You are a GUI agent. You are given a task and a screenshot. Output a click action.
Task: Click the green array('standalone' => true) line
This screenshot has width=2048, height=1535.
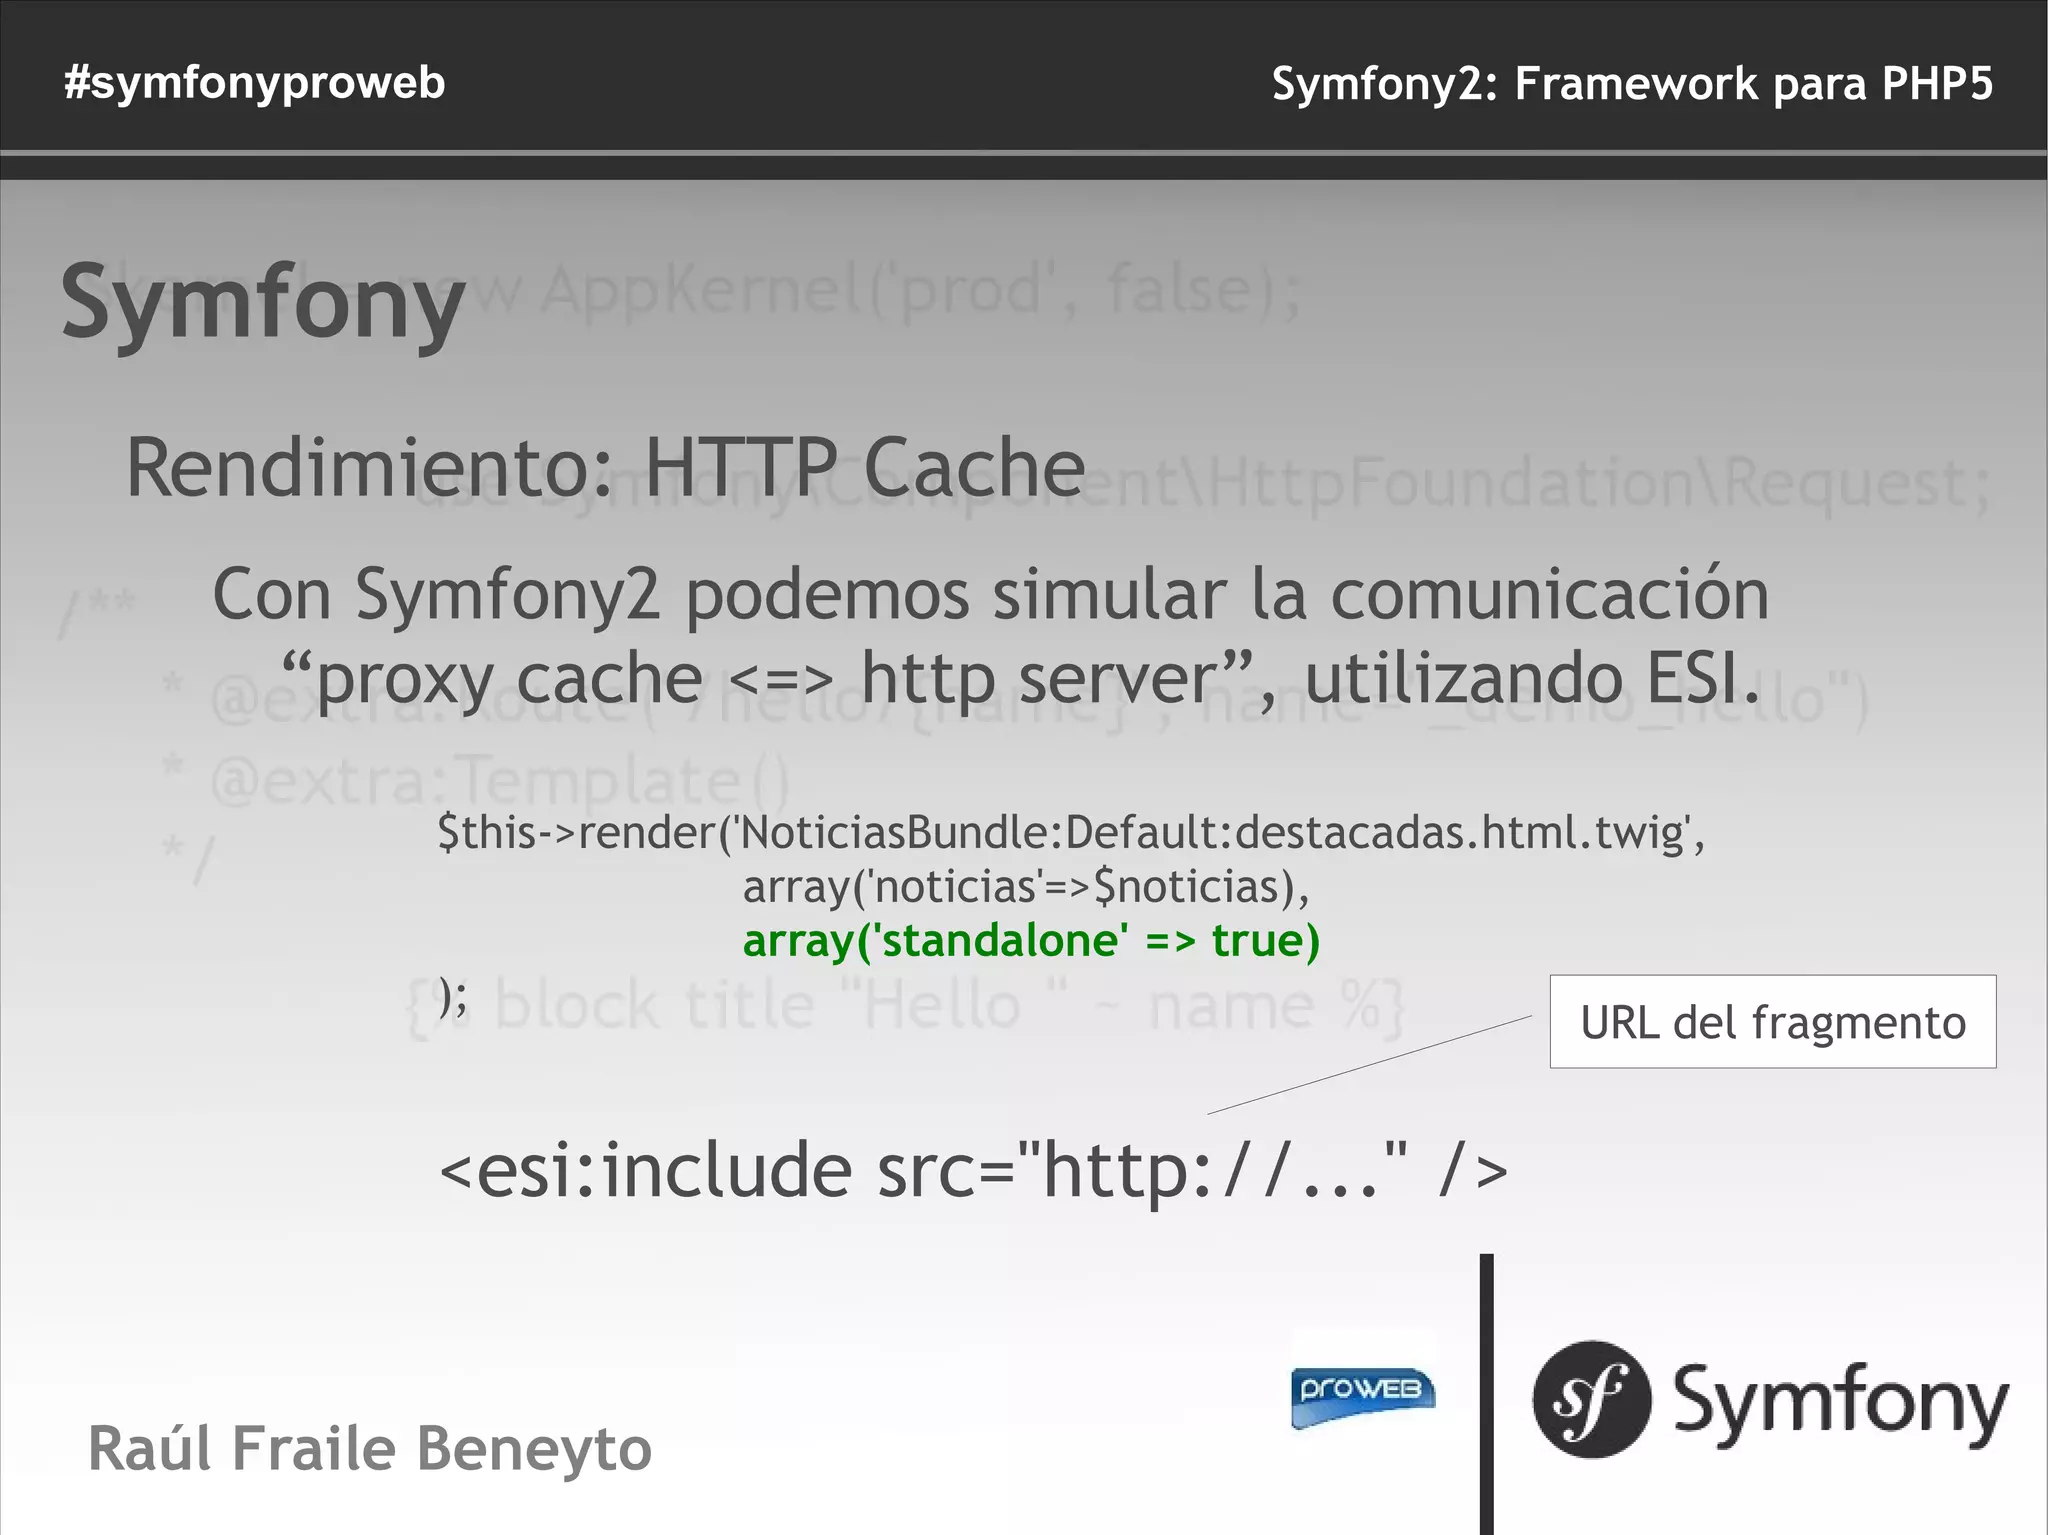(1031, 941)
